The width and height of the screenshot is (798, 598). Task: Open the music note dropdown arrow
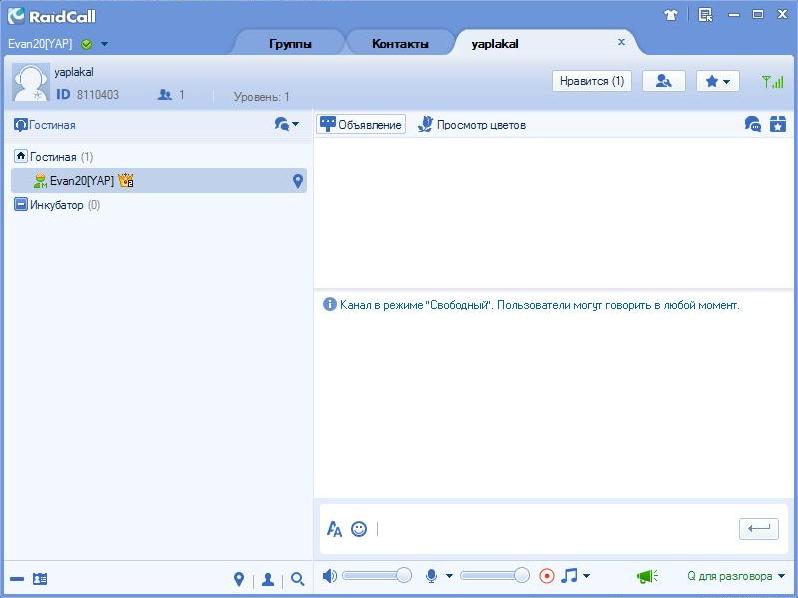pyautogui.click(x=586, y=576)
